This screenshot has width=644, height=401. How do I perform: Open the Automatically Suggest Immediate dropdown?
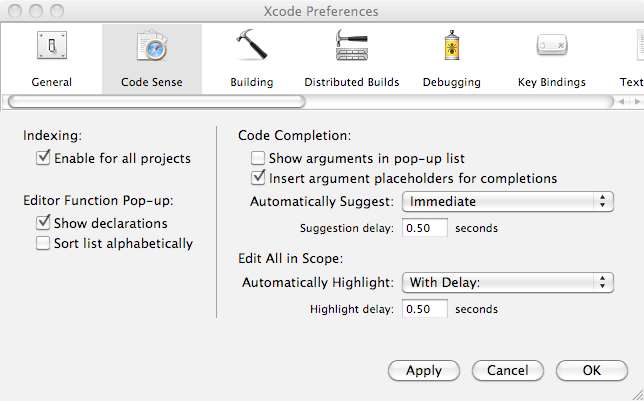507,201
